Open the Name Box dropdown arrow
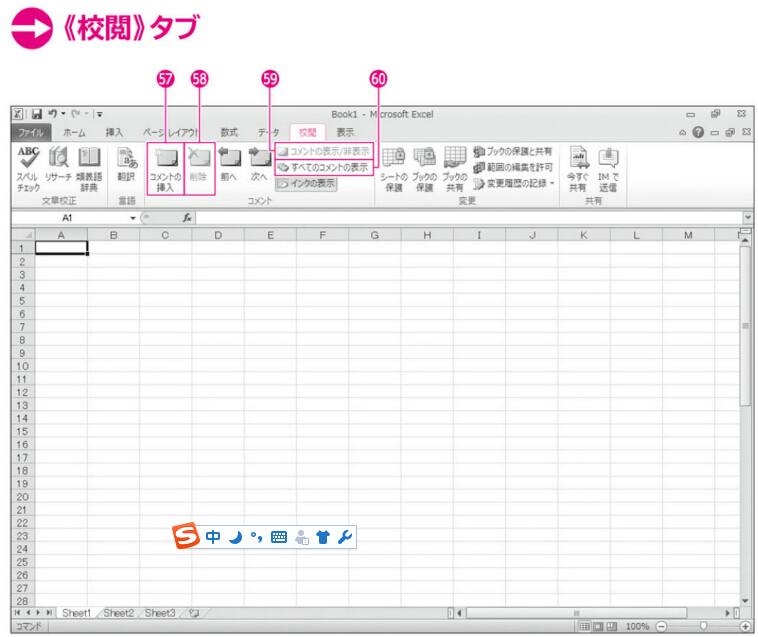This screenshot has height=637, width=758. point(132,218)
